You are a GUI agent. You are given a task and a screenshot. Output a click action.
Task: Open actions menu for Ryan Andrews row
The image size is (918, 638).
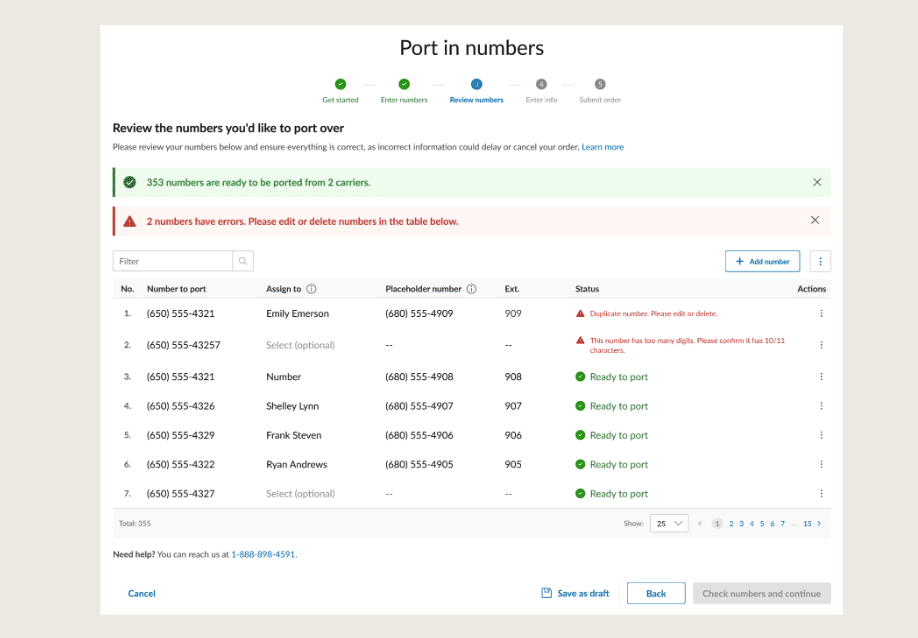pos(821,464)
